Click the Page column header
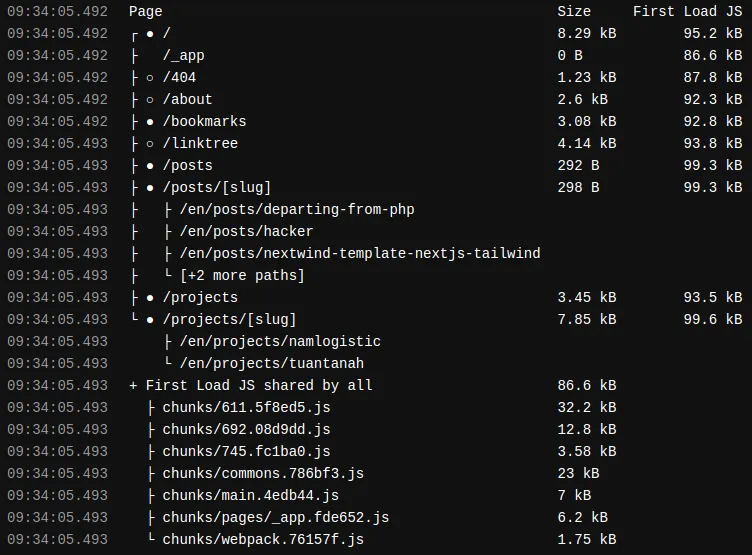This screenshot has height=555, width=752. (146, 11)
